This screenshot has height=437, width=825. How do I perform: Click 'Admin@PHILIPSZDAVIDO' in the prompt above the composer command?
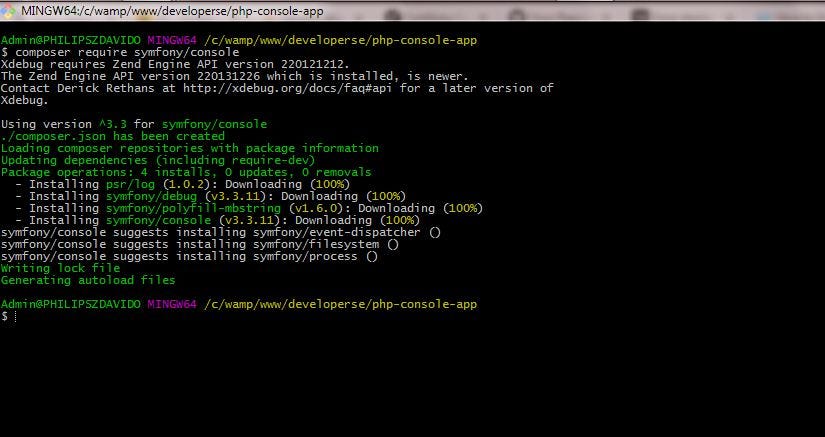click(71, 40)
